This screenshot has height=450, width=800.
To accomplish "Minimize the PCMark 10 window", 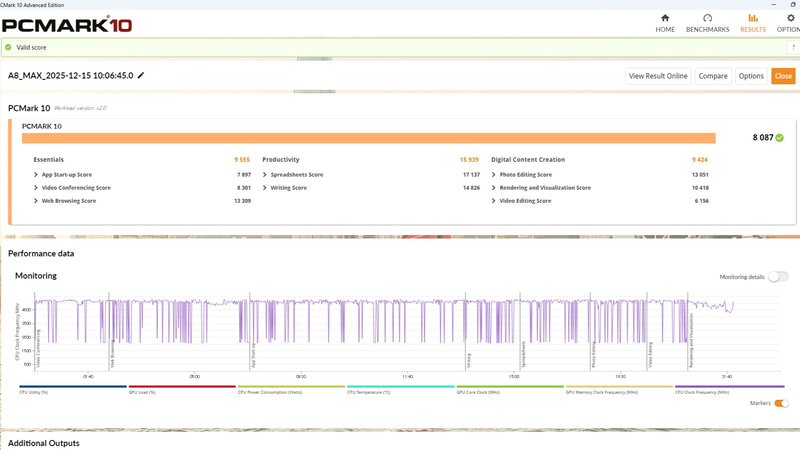I will click(x=774, y=4).
